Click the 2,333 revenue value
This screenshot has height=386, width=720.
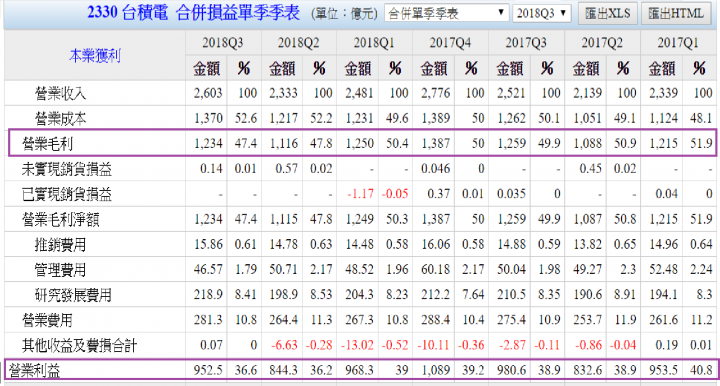click(x=283, y=93)
